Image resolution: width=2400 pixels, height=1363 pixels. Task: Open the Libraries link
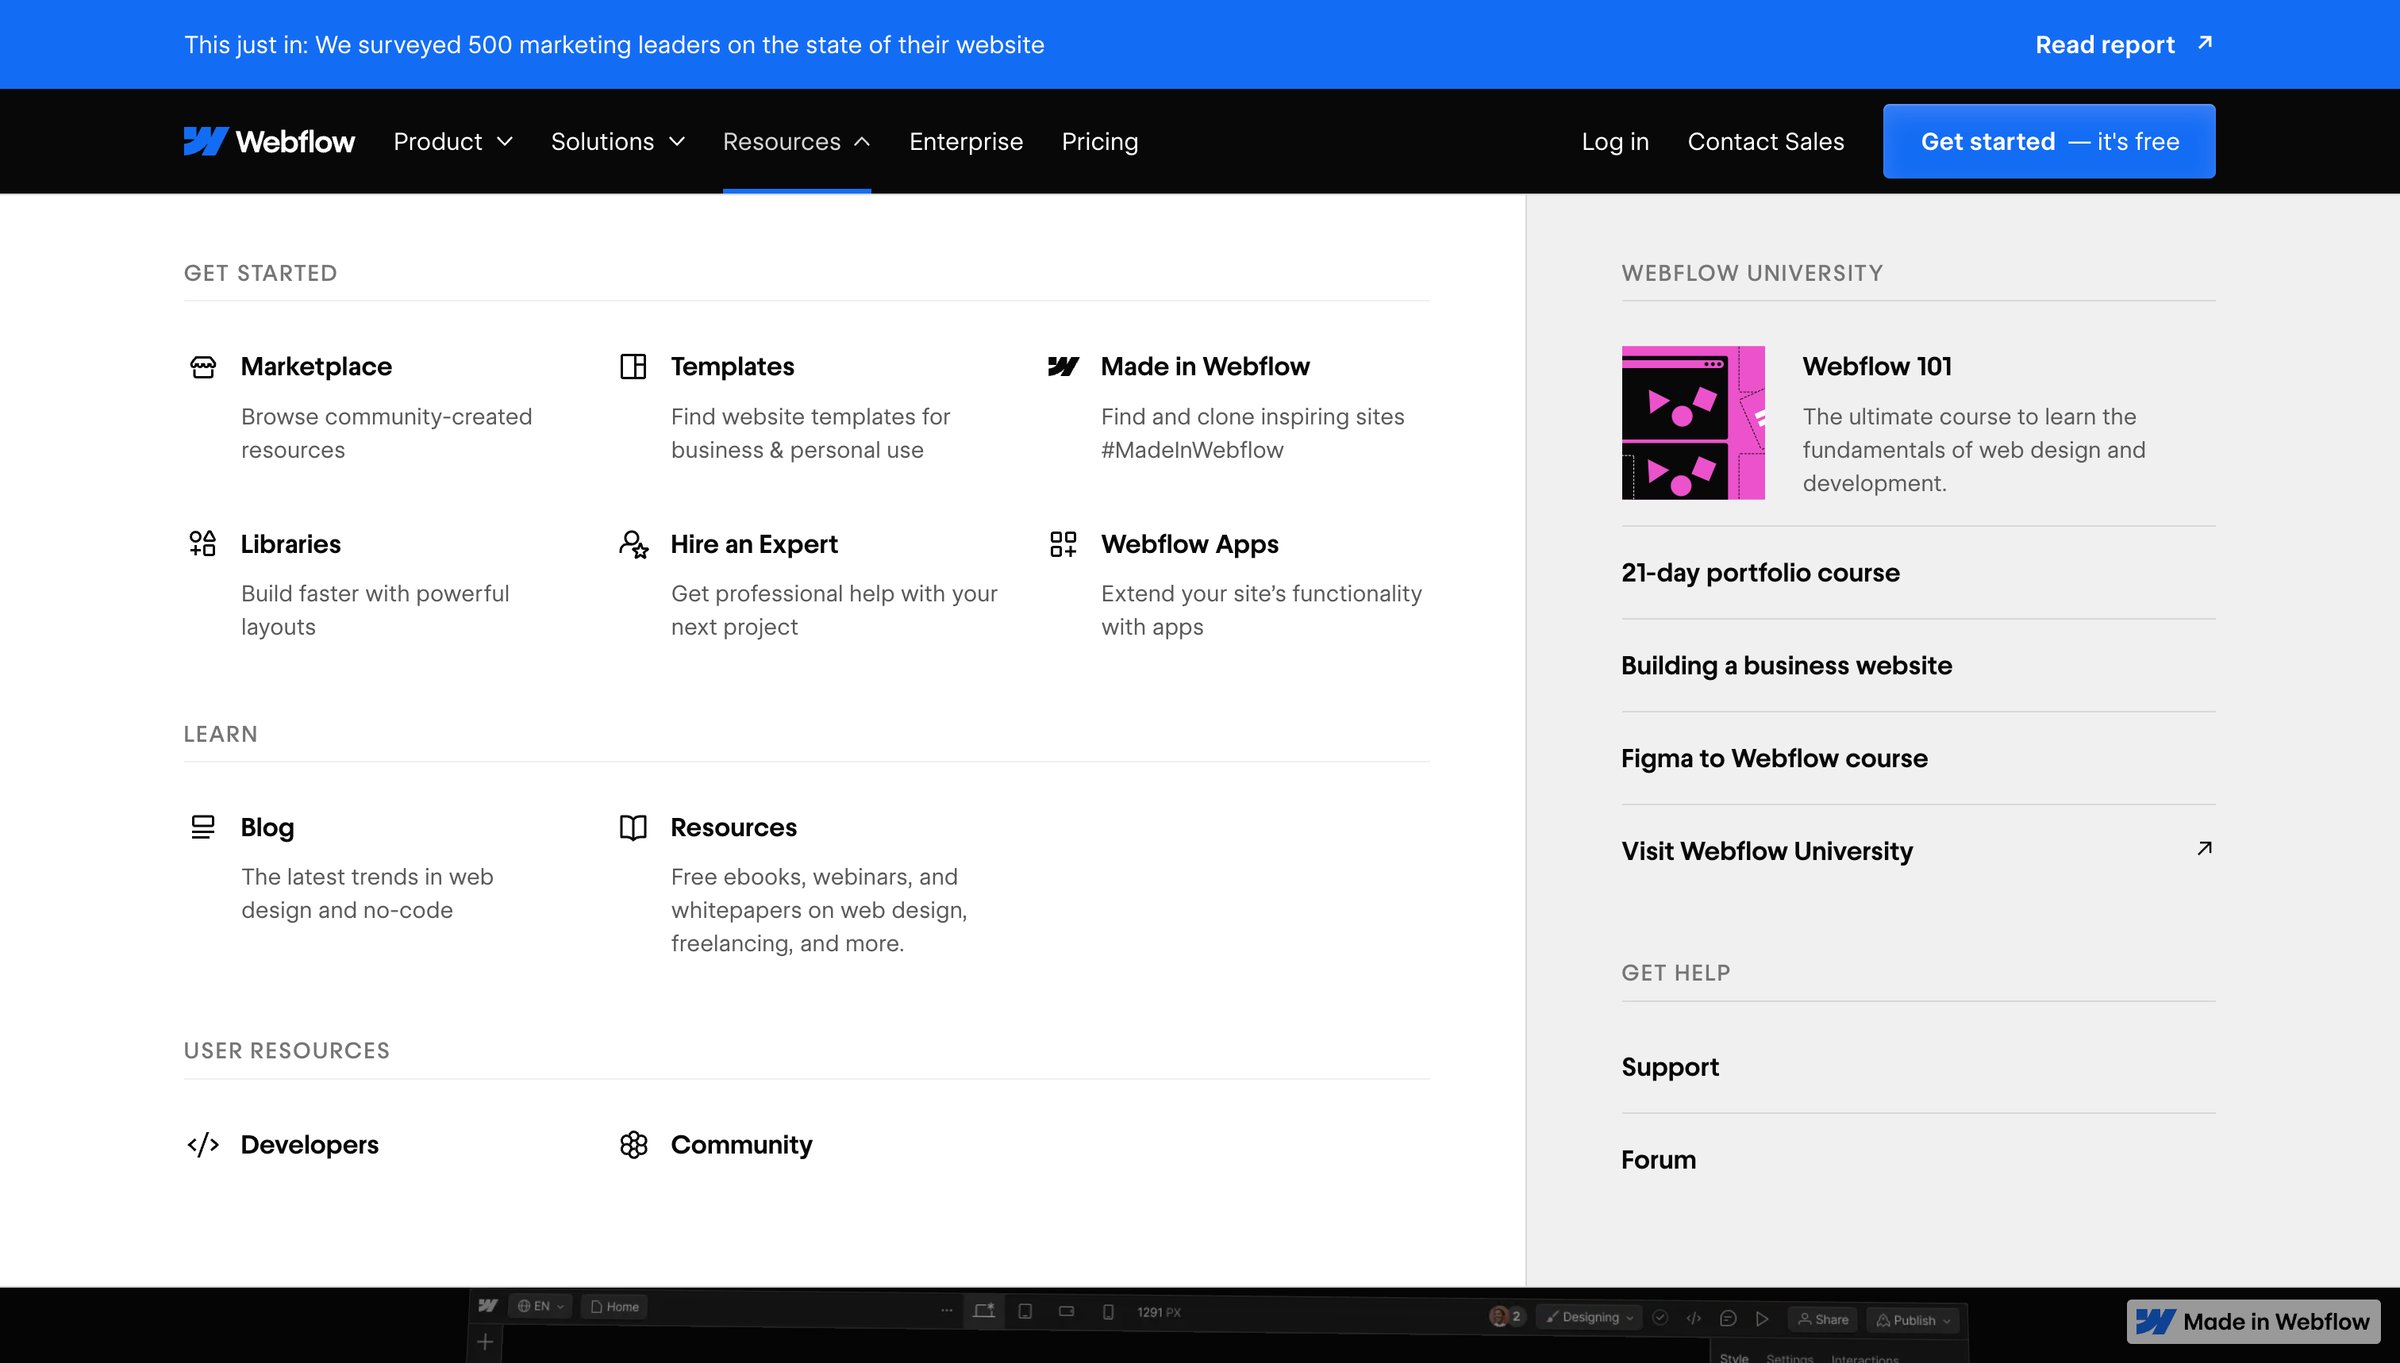(291, 543)
